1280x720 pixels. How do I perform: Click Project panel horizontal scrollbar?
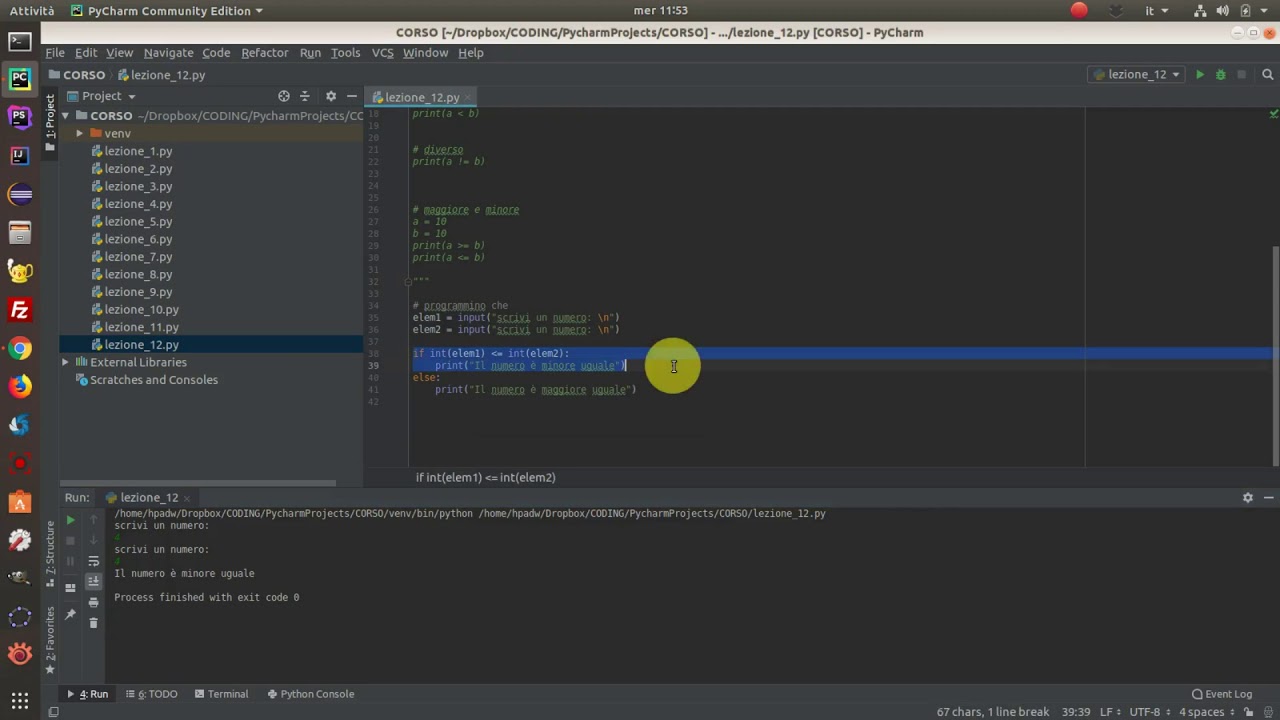pos(198,483)
